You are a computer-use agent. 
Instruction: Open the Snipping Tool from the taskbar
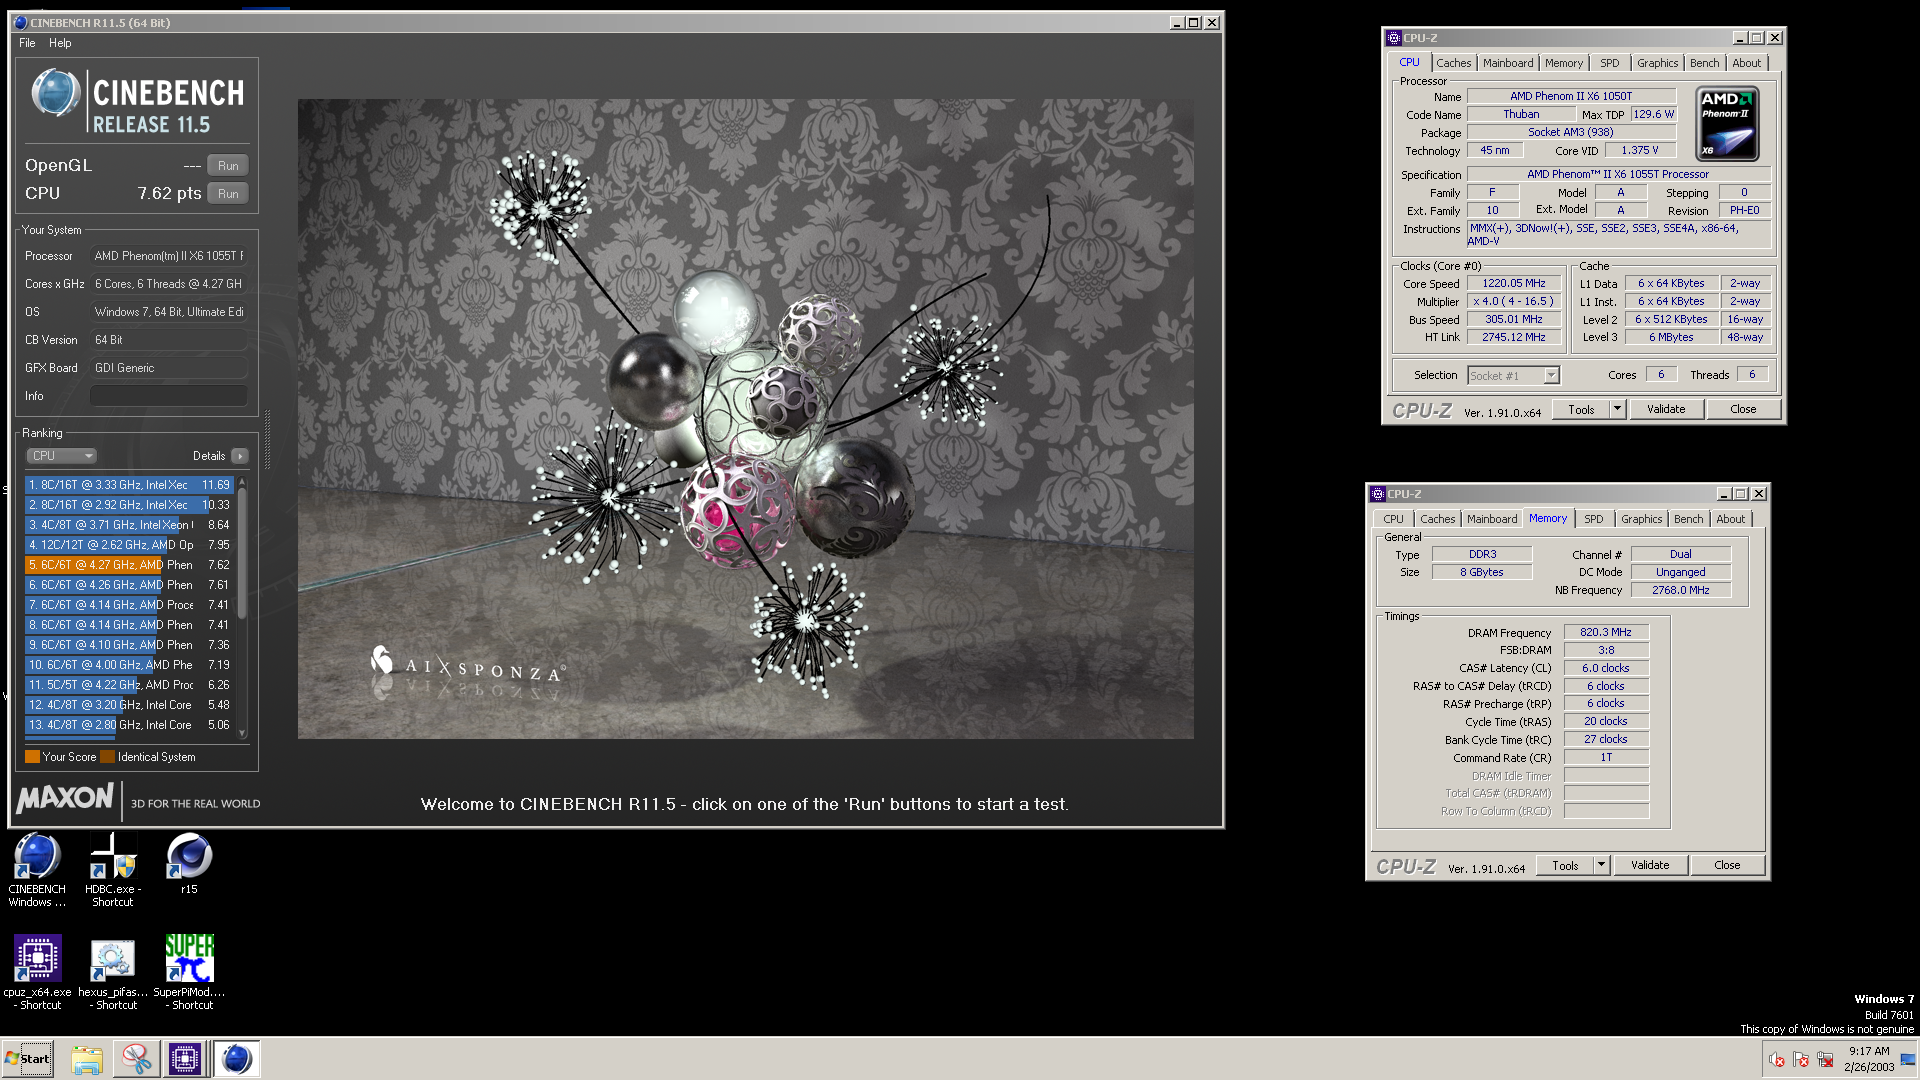136,1059
